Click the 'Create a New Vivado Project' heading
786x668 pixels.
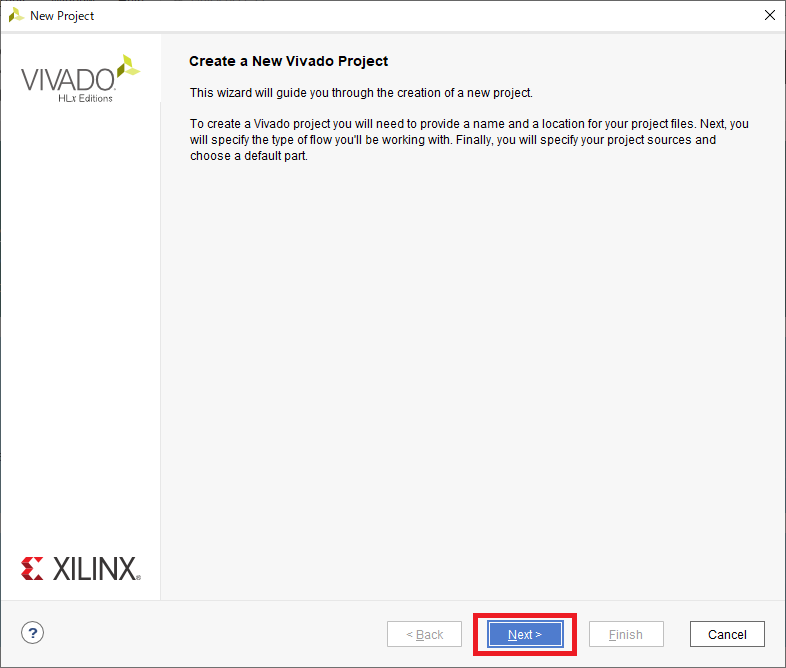pyautogui.click(x=289, y=61)
